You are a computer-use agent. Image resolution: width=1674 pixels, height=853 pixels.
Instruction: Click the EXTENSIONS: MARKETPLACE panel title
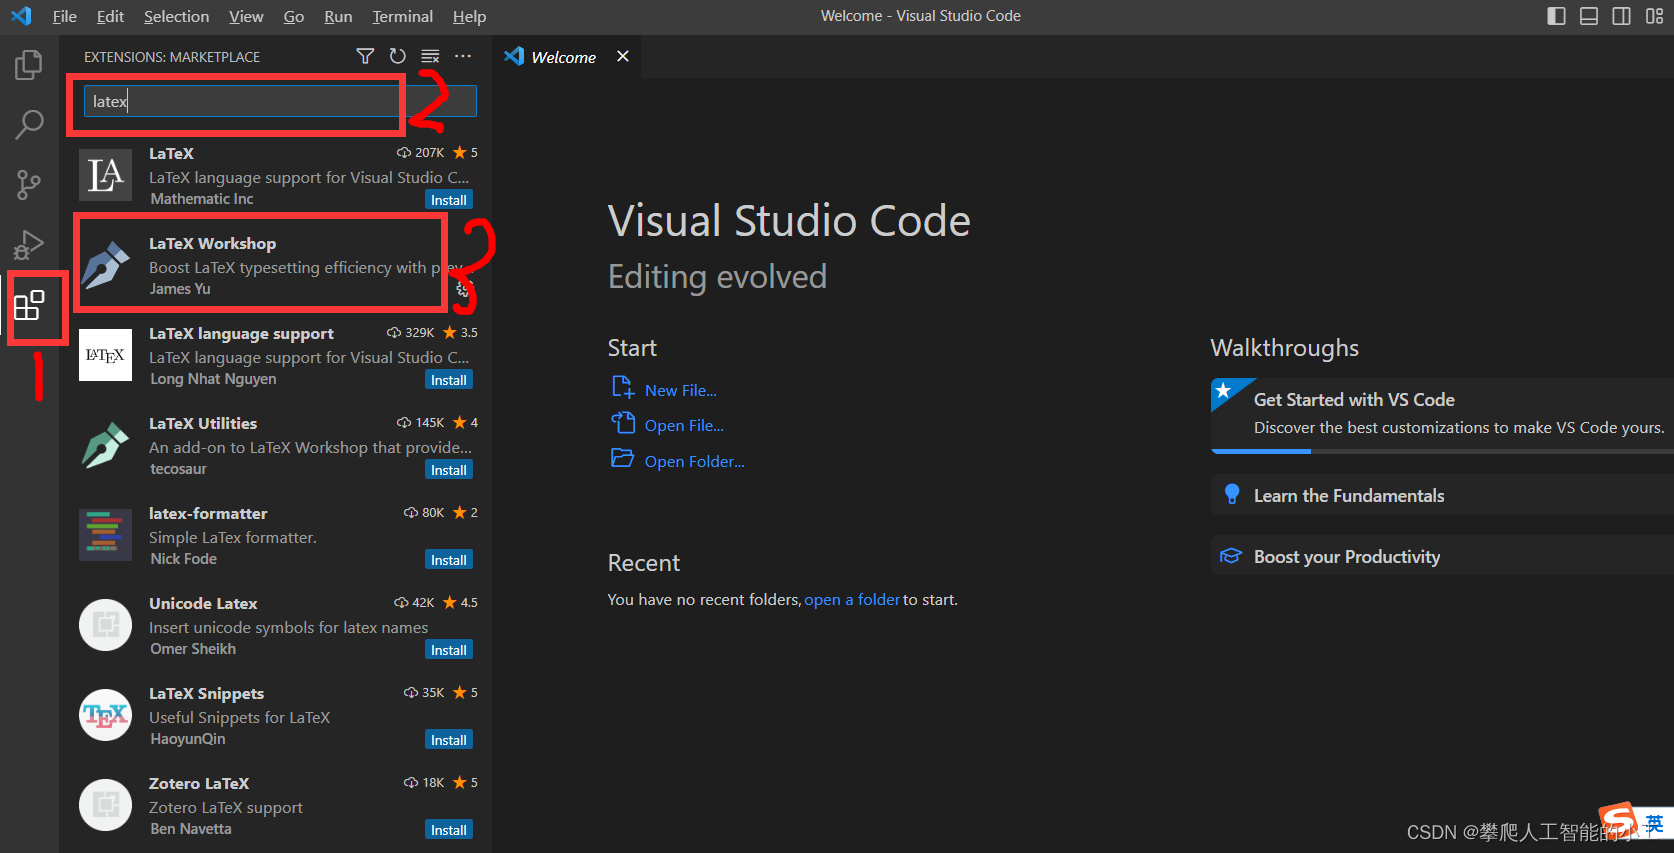point(172,57)
